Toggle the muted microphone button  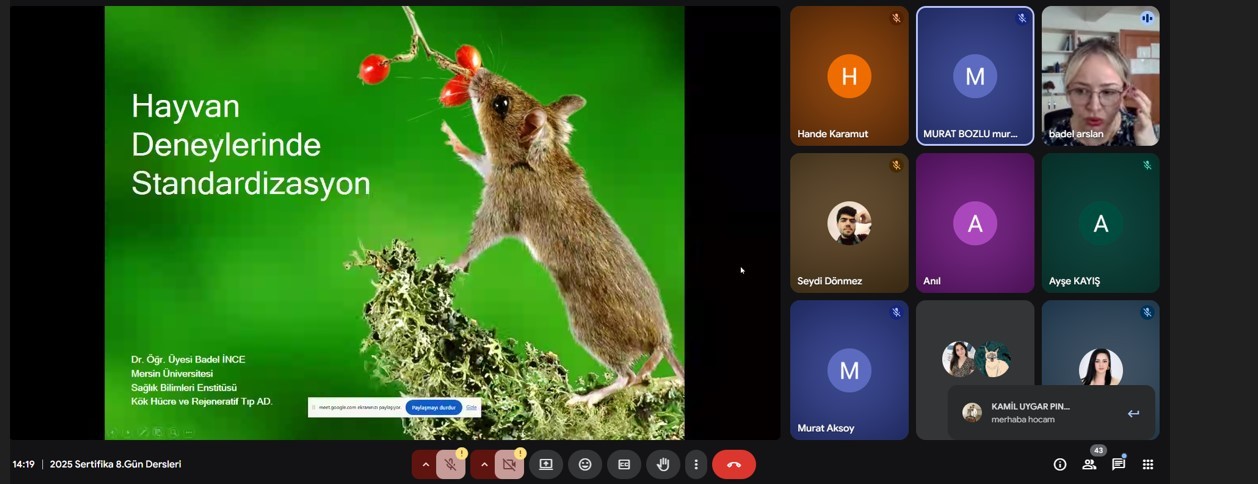point(451,464)
